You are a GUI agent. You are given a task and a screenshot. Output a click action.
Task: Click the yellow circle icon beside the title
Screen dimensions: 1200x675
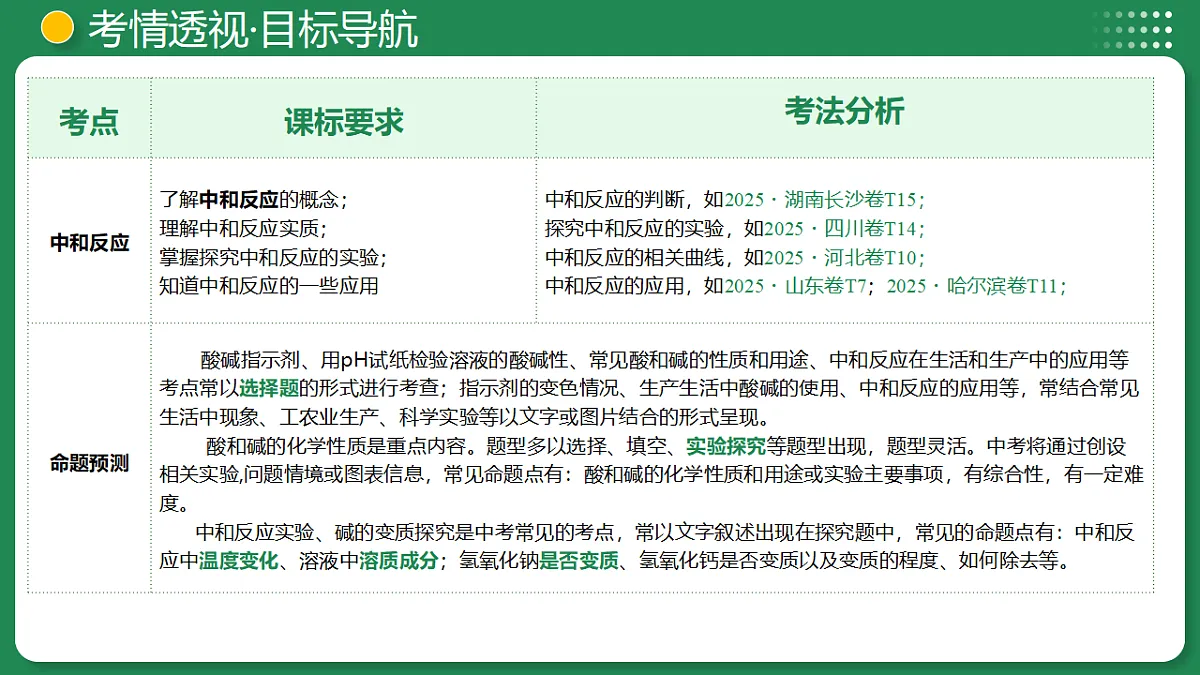pyautogui.click(x=58, y=28)
